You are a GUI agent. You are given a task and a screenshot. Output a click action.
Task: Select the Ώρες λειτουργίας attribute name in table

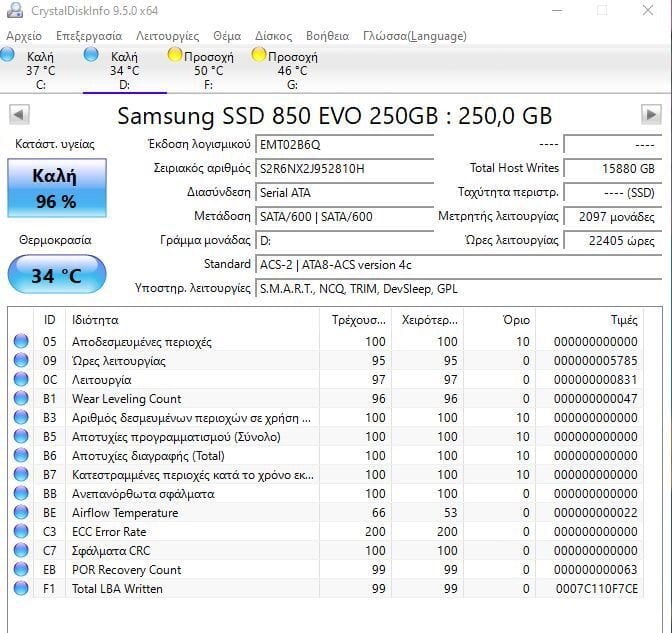[x=119, y=361]
